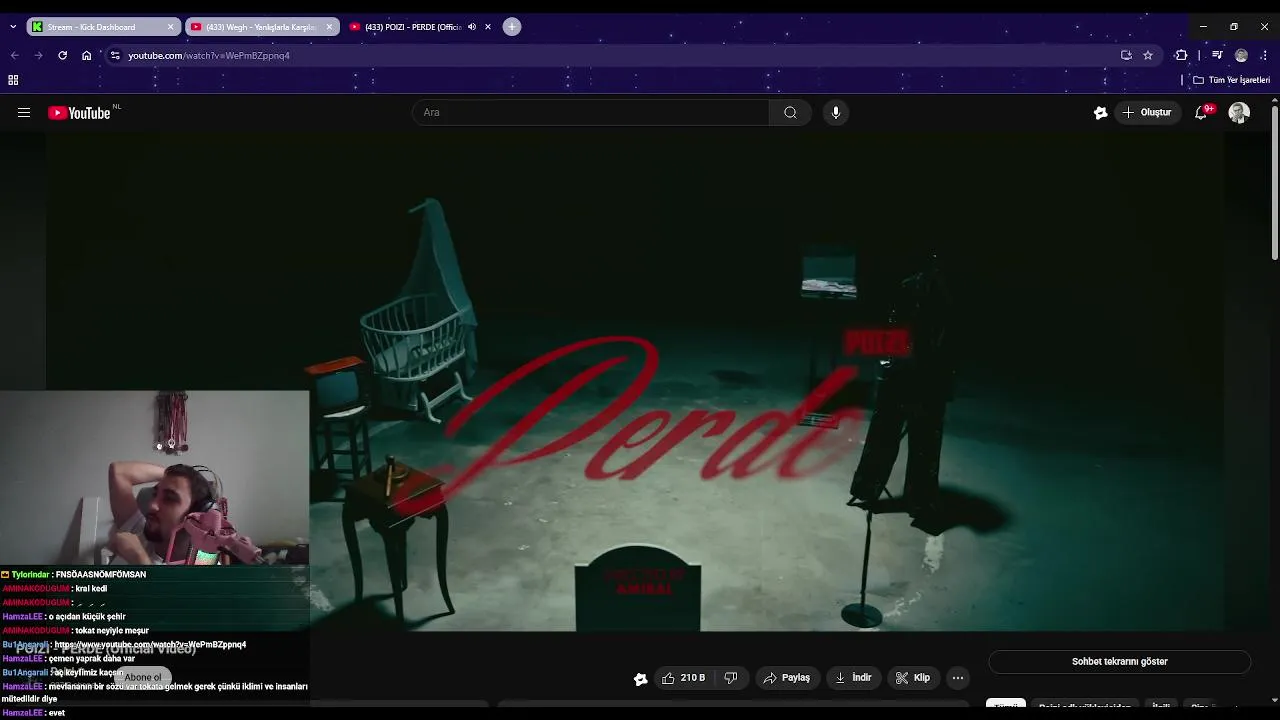
Task: View site information icon in address bar
Action: (x=115, y=55)
